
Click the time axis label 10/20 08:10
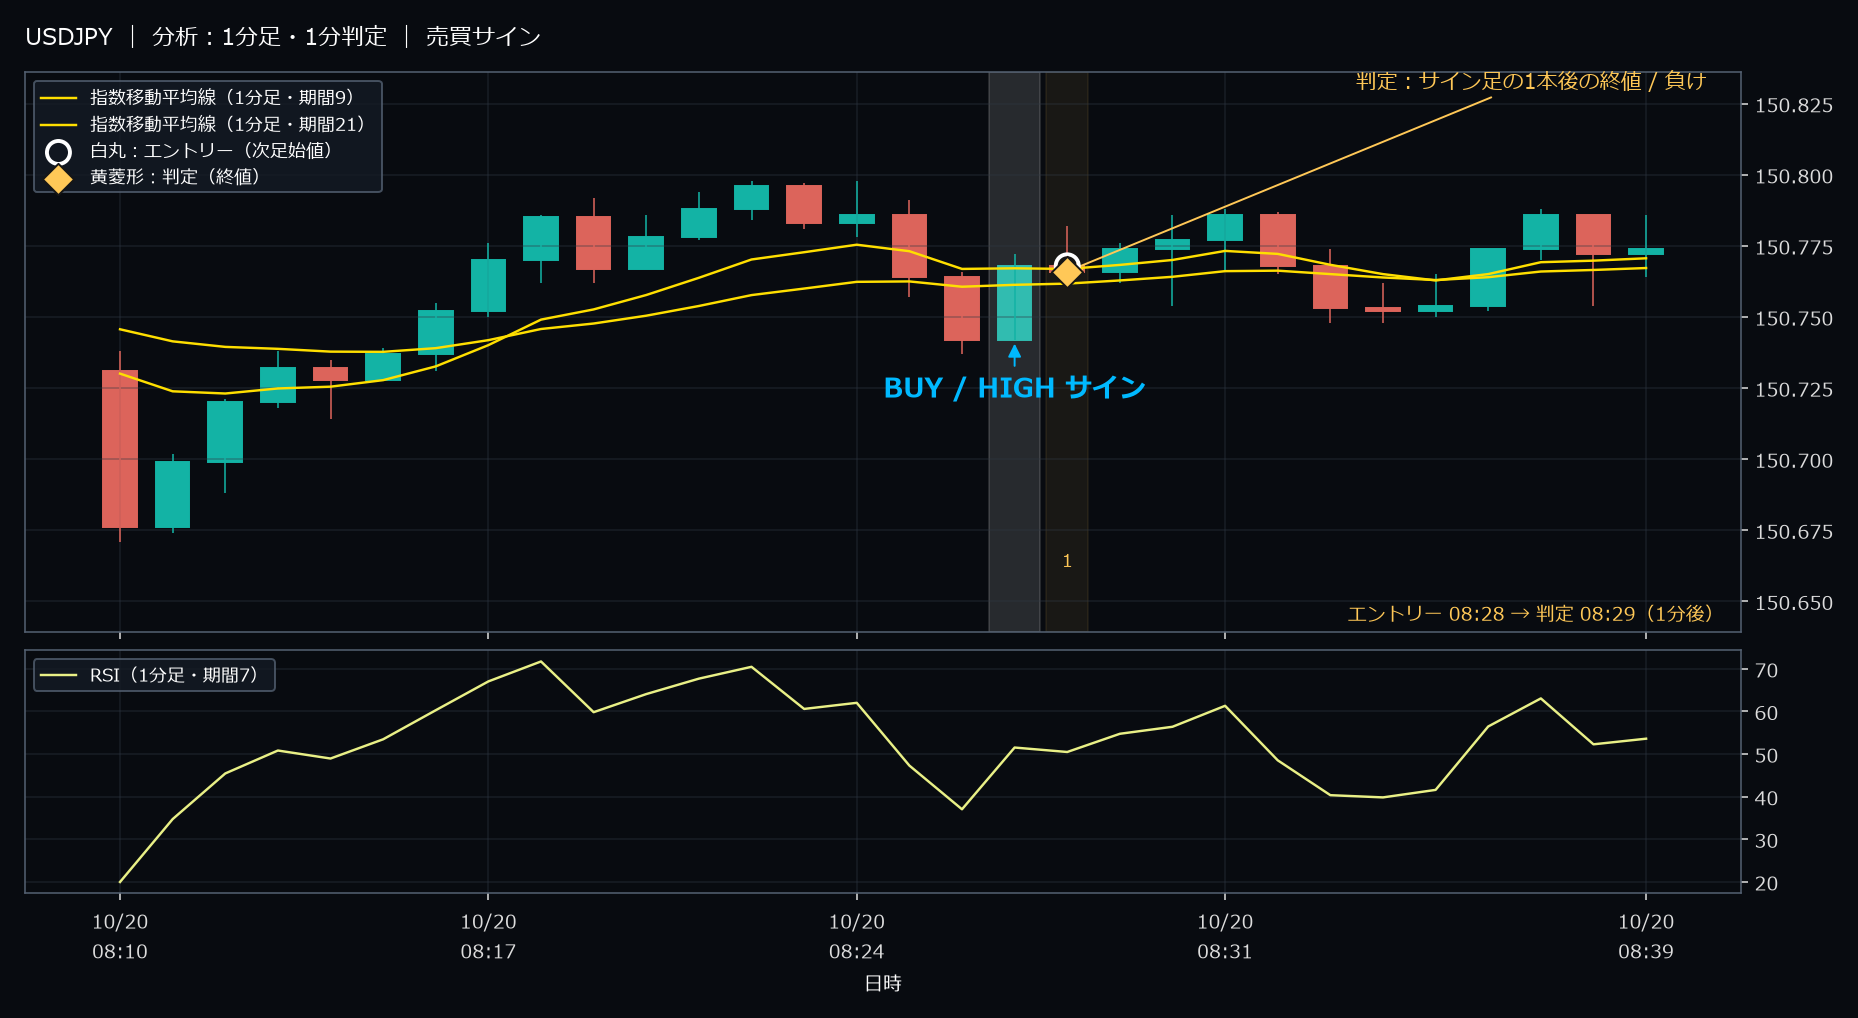click(x=120, y=937)
